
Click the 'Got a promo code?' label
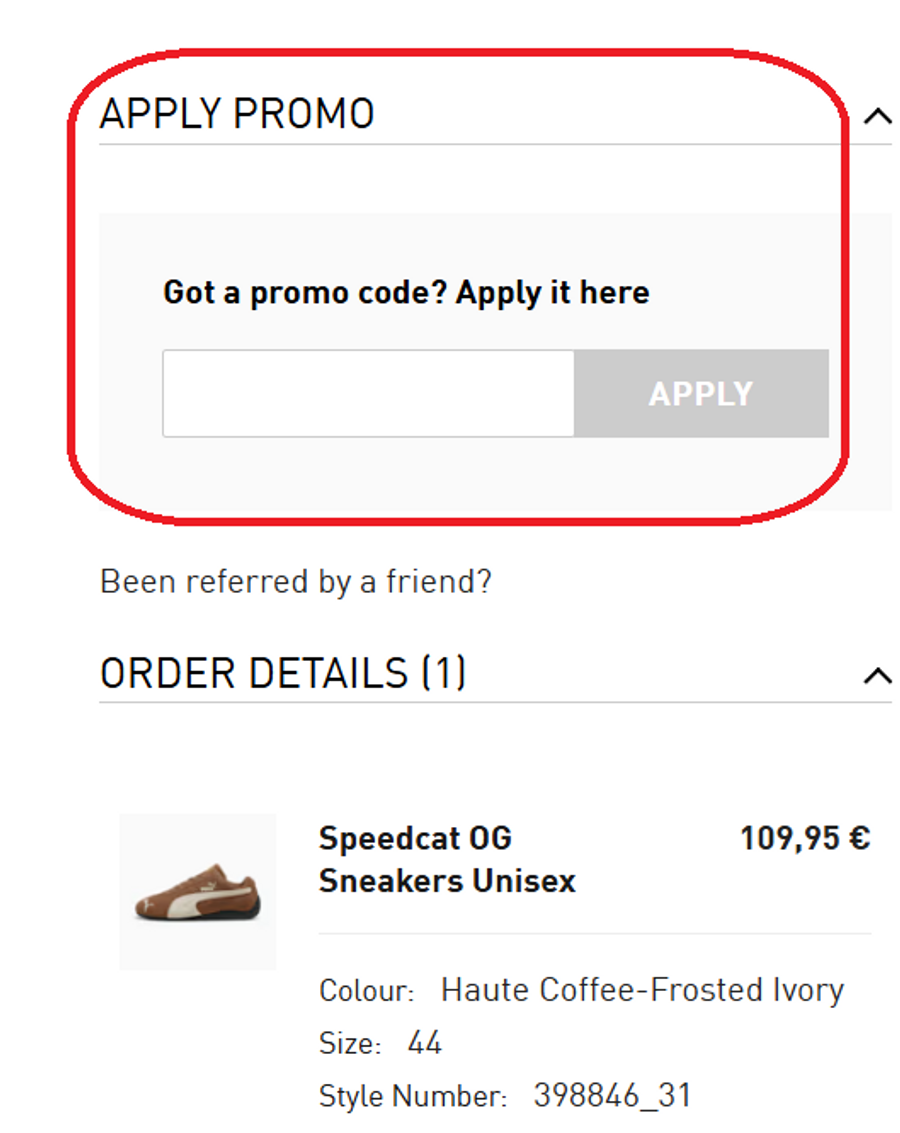(406, 293)
